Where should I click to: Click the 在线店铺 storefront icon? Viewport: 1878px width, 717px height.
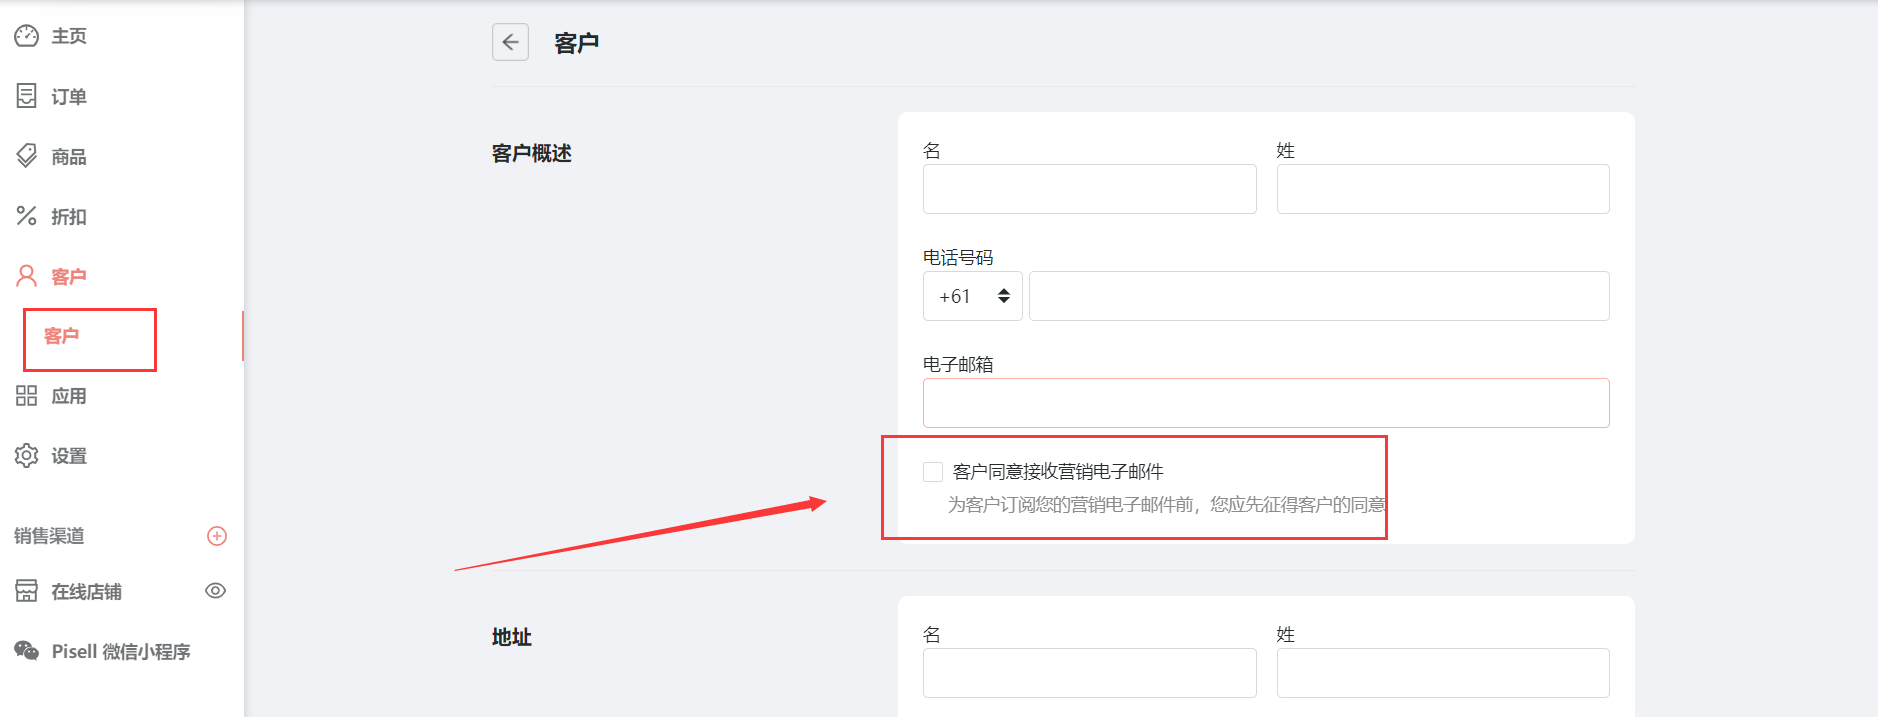pyautogui.click(x=26, y=591)
